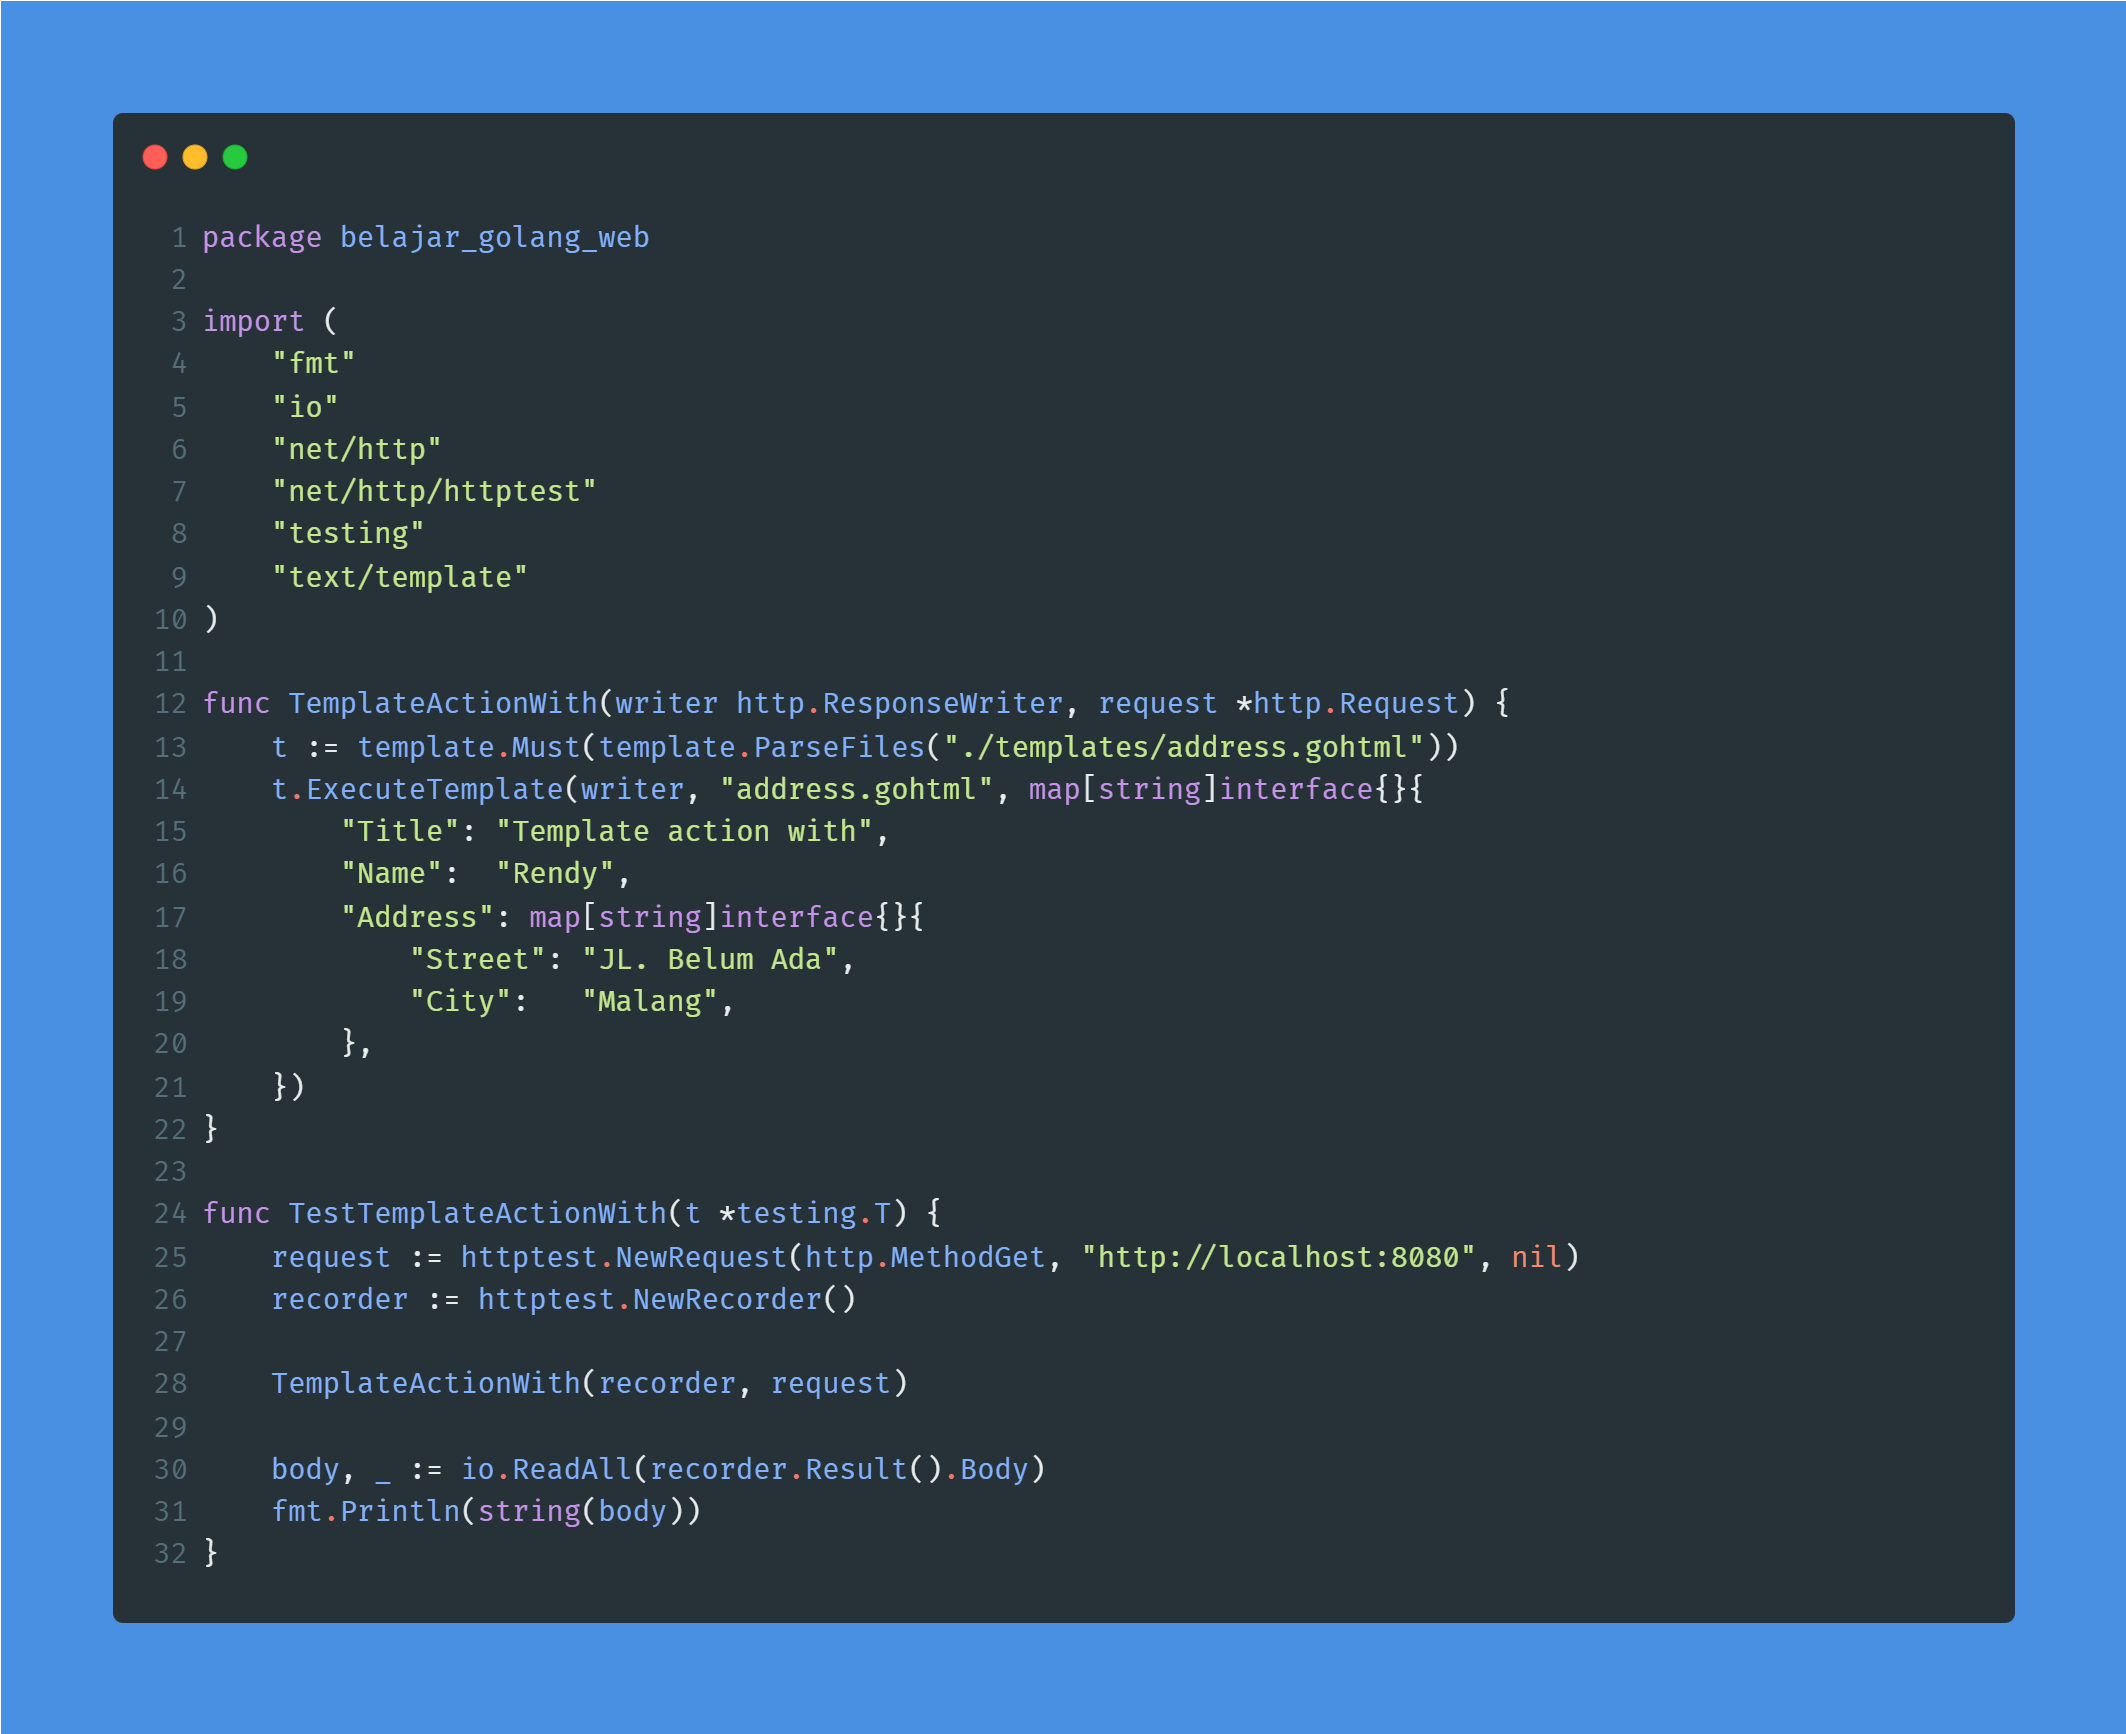Click 'map[string]interface{}{' on line 14
The width and height of the screenshot is (2126, 1734).
coord(1227,789)
